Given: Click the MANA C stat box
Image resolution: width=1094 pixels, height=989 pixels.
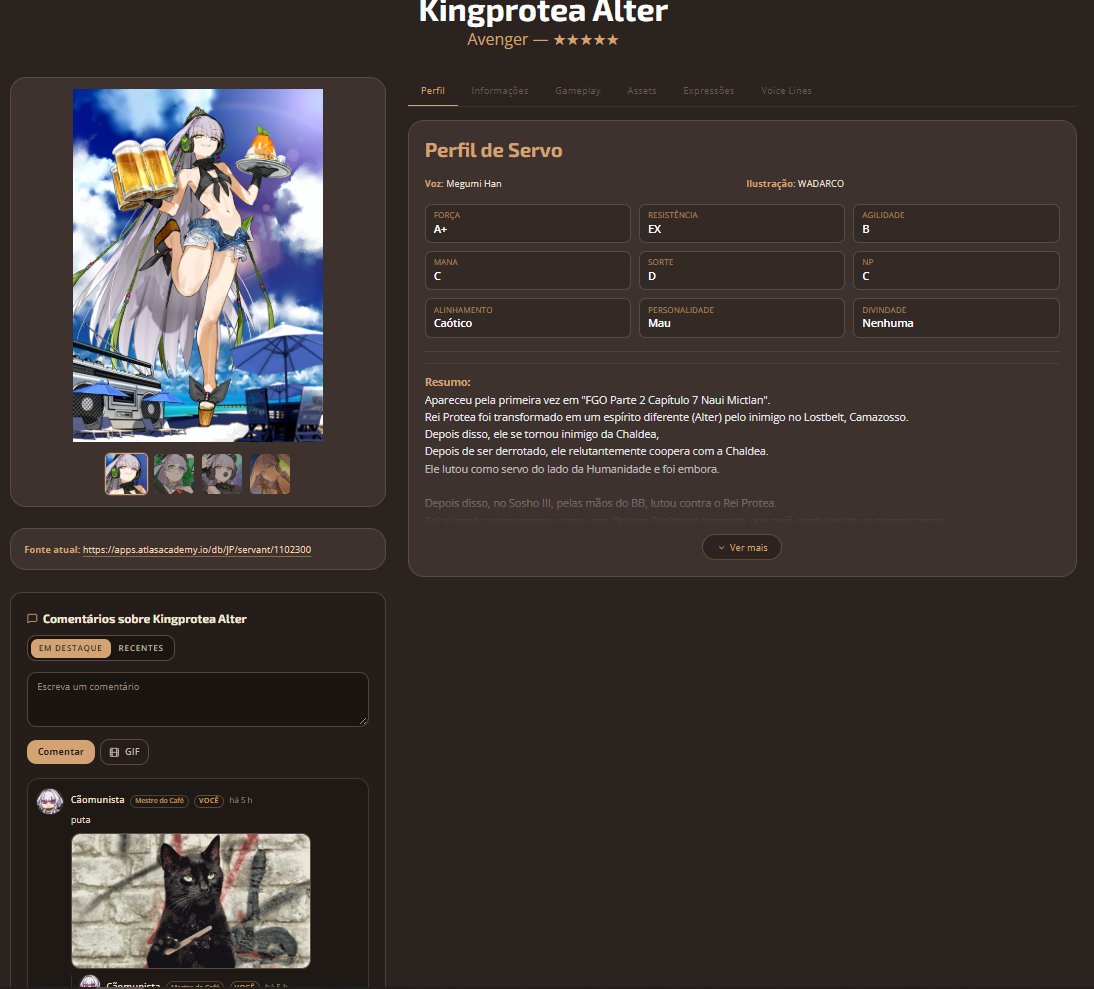Looking at the screenshot, I should 527,270.
